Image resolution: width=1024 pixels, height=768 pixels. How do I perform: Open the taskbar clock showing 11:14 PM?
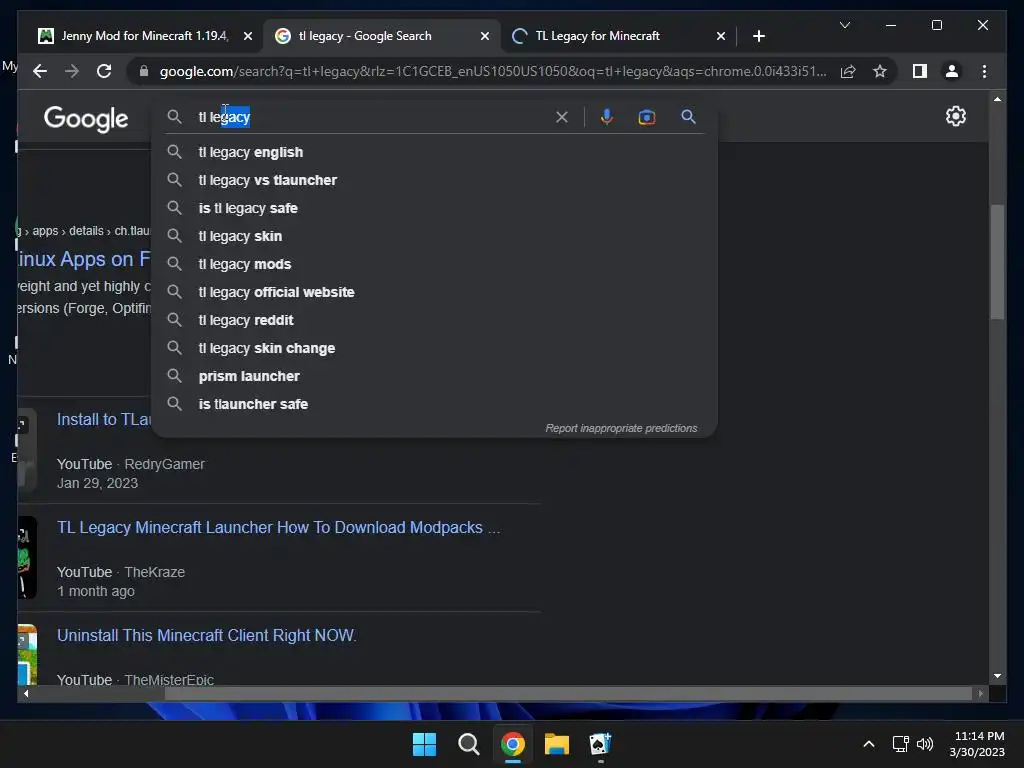(x=978, y=744)
